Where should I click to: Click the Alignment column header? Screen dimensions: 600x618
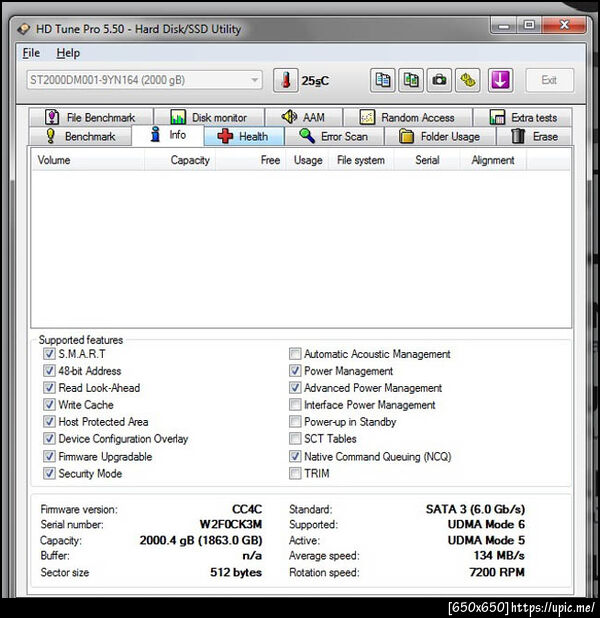pyautogui.click(x=493, y=160)
